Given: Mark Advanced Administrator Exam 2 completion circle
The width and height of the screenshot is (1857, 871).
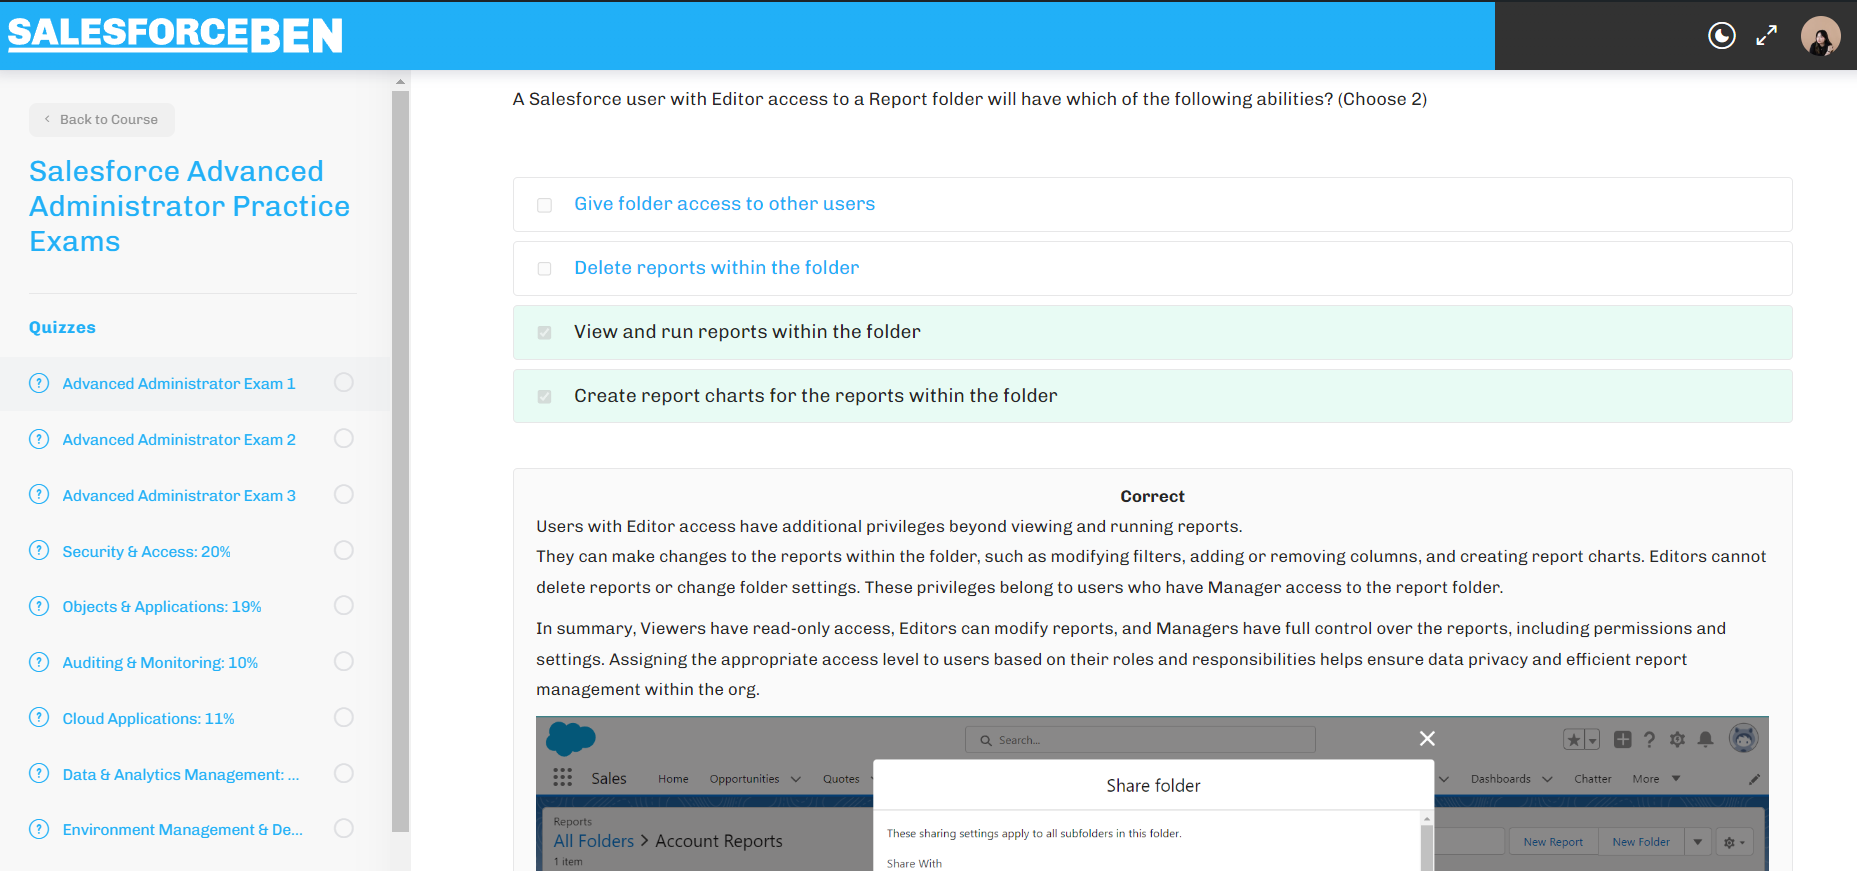Looking at the screenshot, I should [344, 438].
